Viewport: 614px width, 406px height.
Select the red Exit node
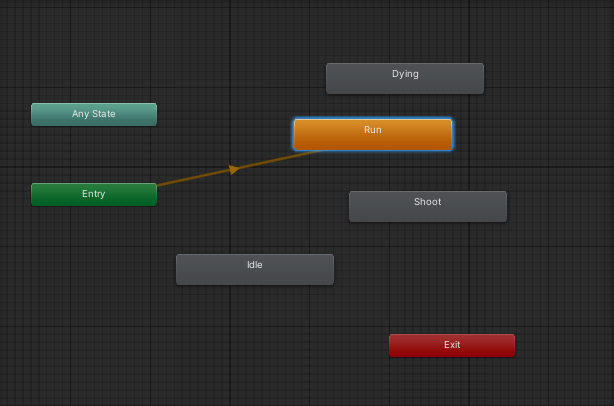452,345
